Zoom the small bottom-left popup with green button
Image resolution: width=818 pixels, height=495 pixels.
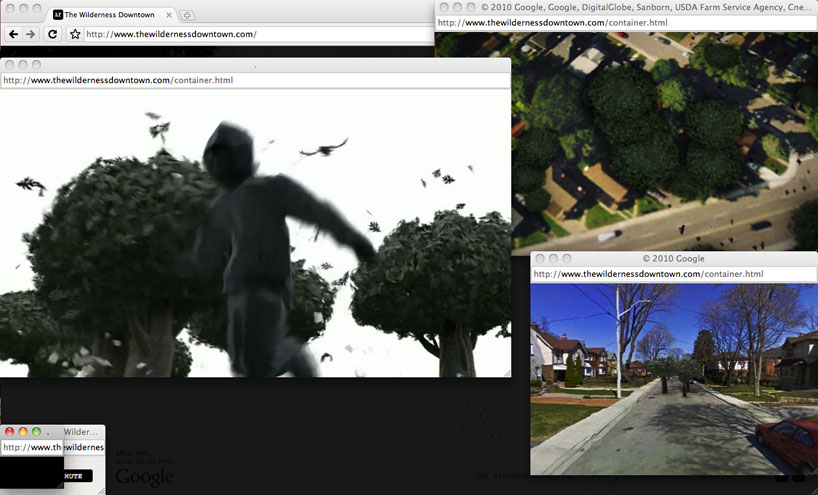[36, 431]
